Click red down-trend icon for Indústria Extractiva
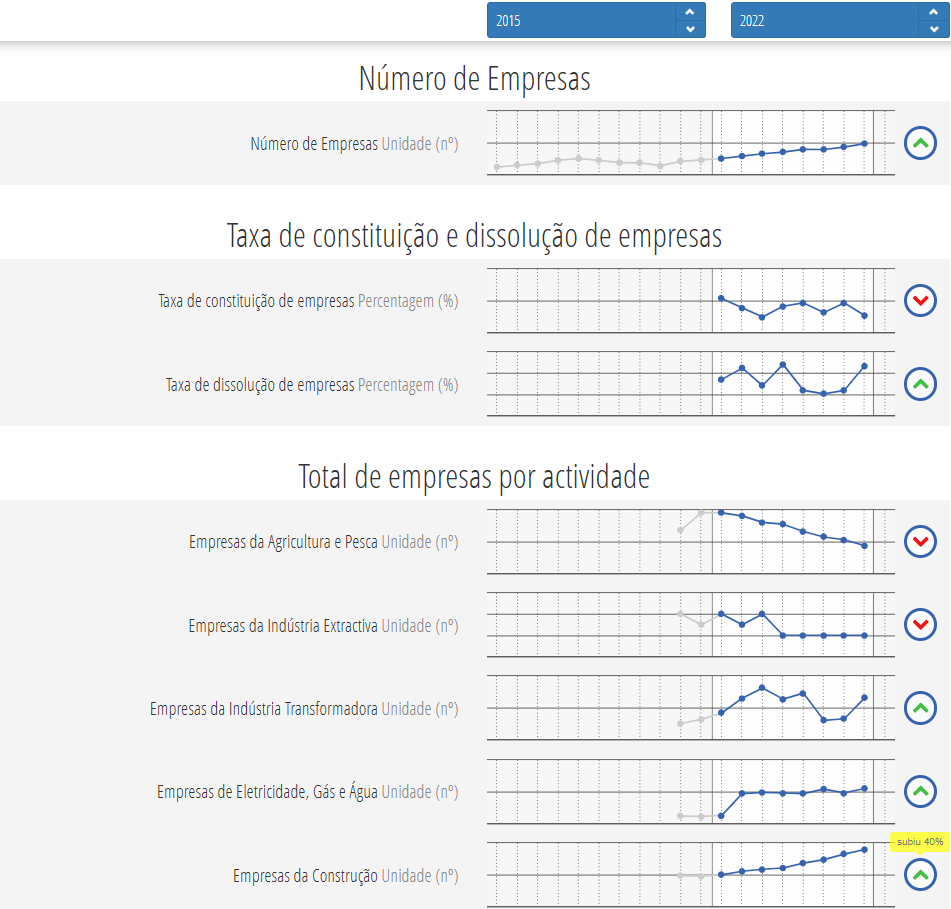 (920, 626)
